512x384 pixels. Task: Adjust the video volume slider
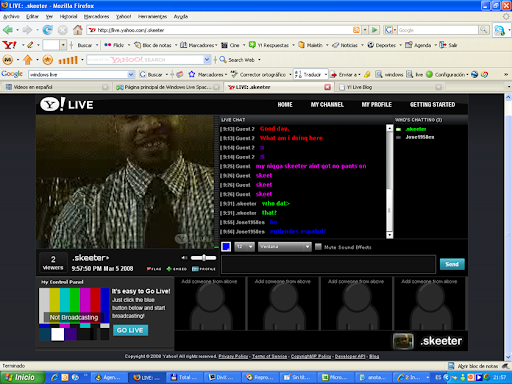(x=203, y=258)
